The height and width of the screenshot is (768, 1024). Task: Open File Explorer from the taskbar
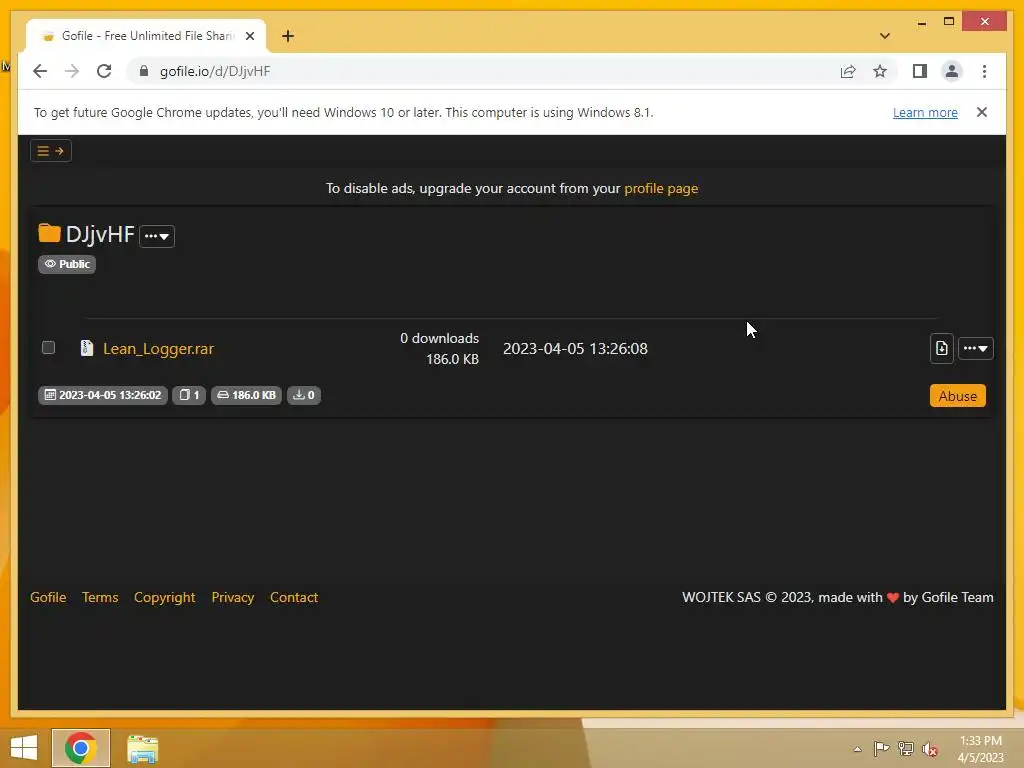(142, 748)
